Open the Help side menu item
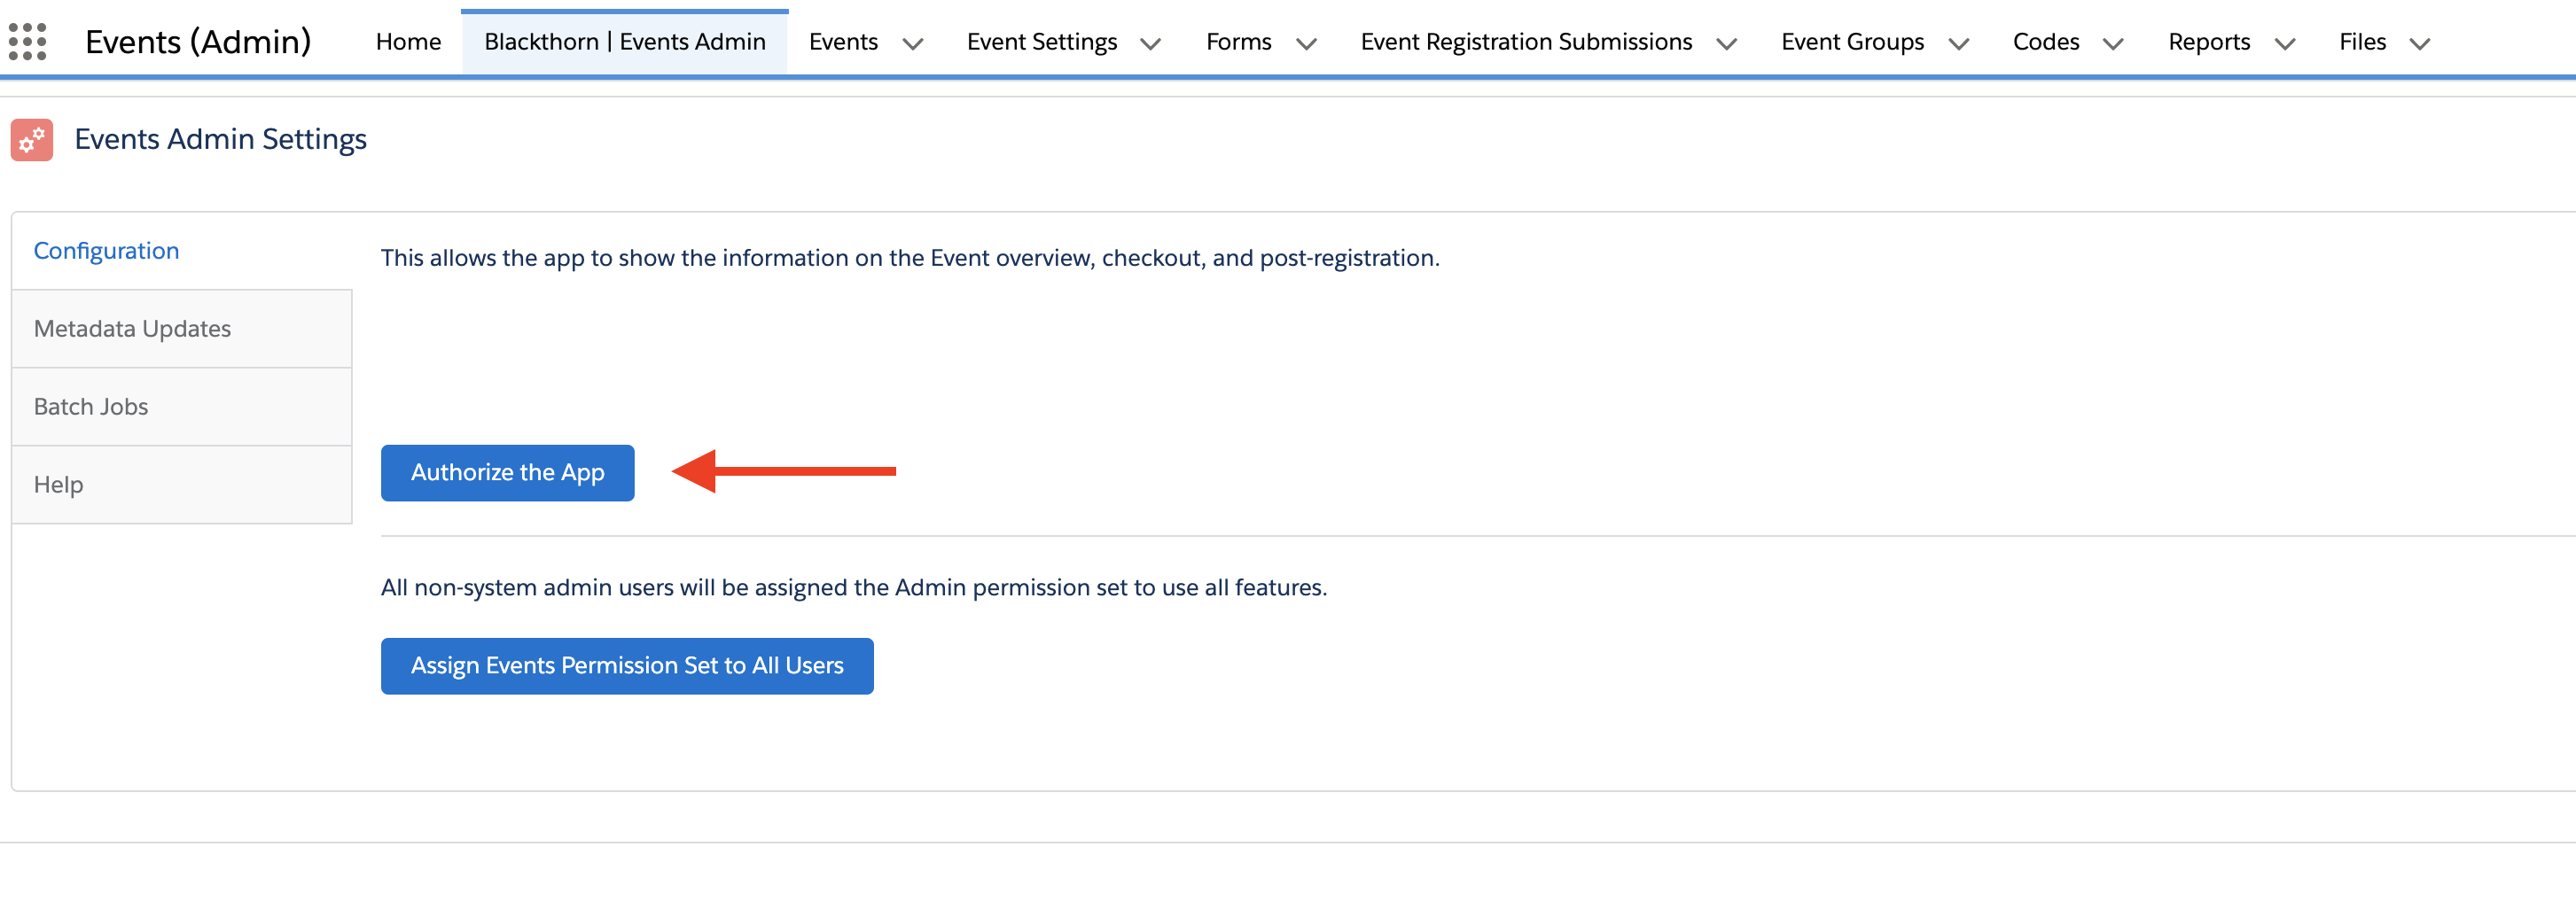The height and width of the screenshot is (909, 2576). point(58,485)
